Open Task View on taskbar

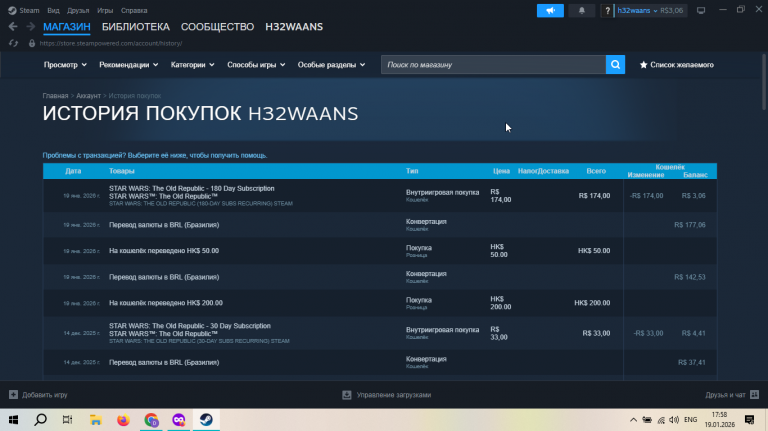(x=68, y=420)
